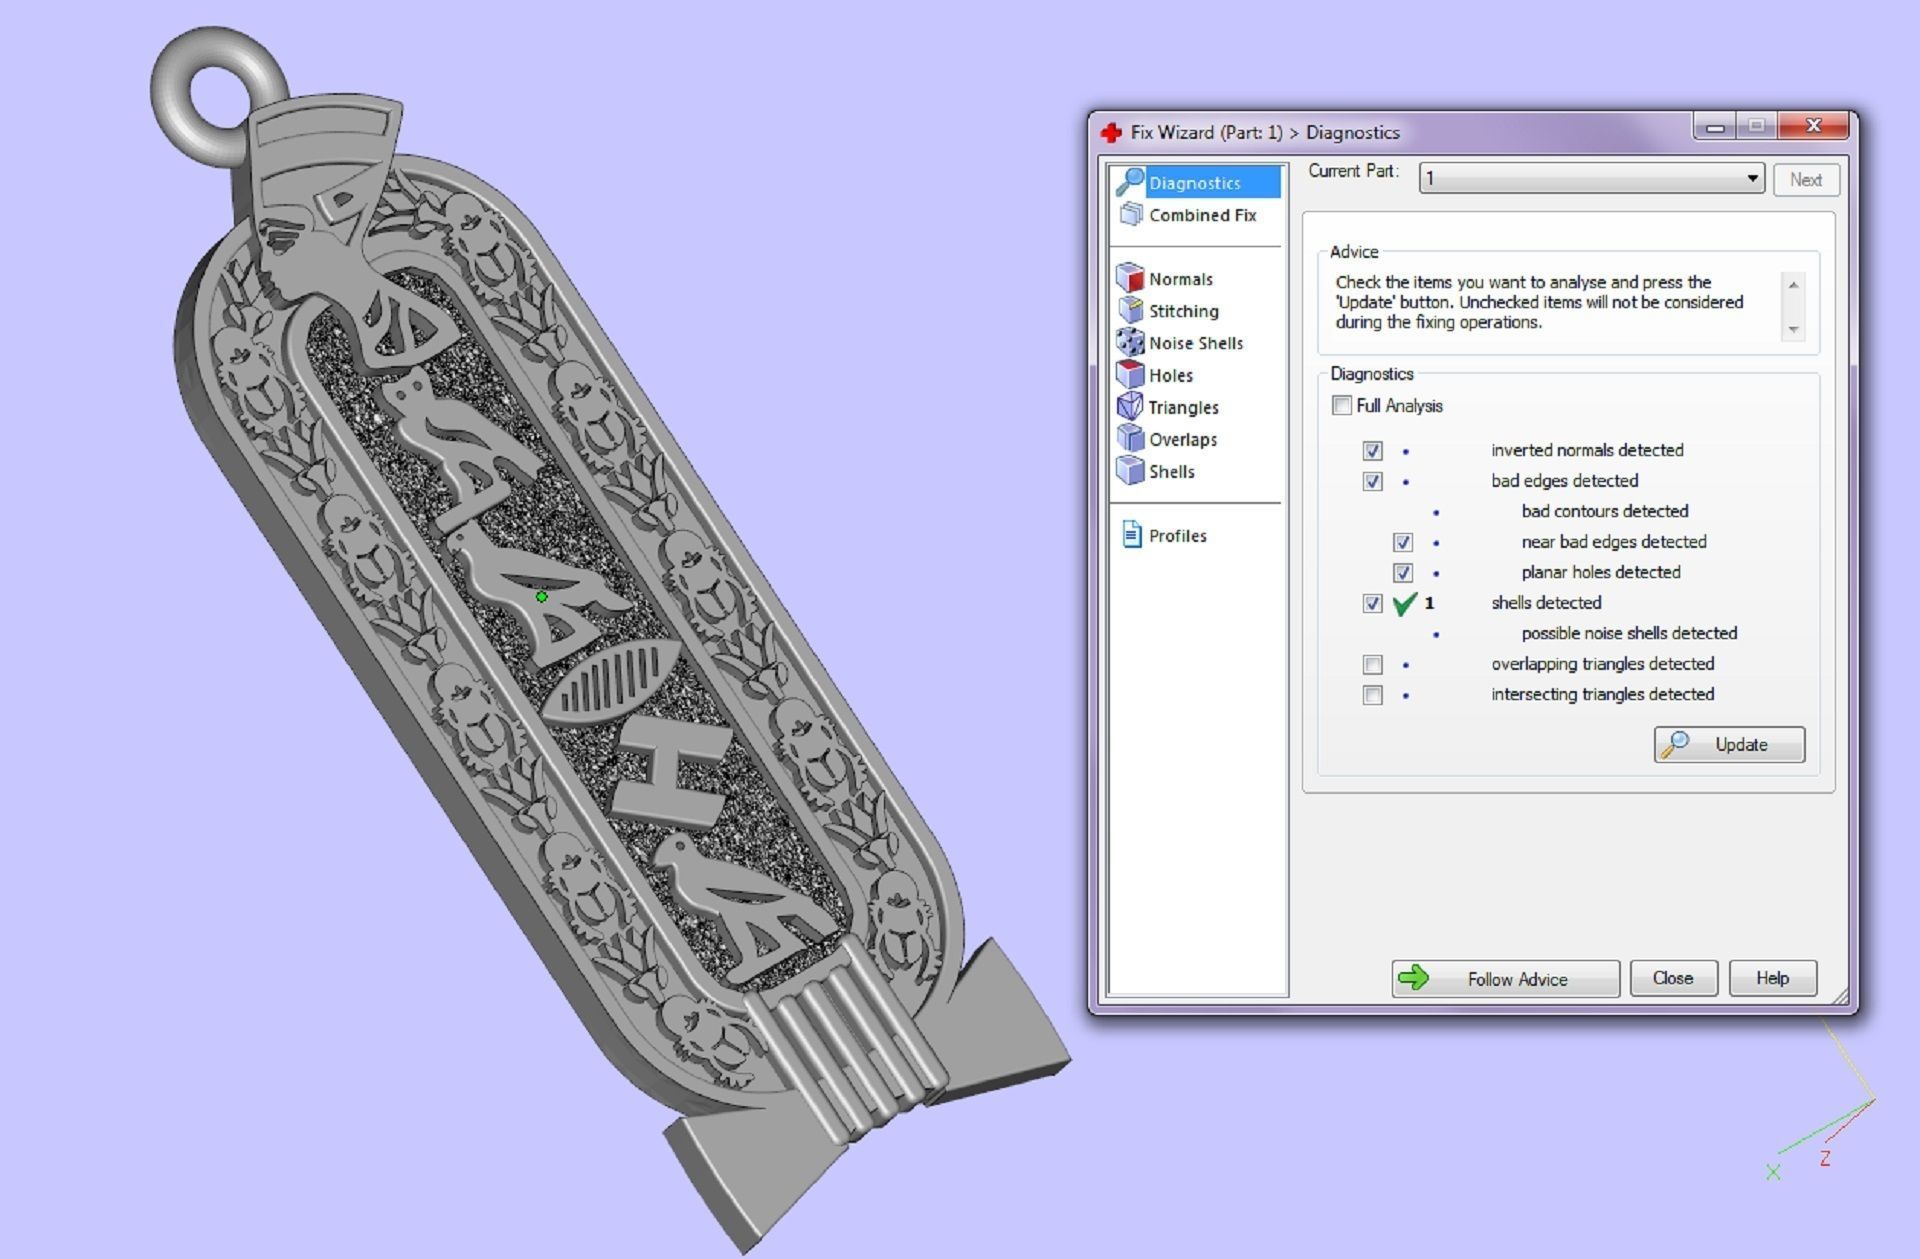This screenshot has height=1259, width=1920.
Task: Click the green point marker on the model
Action: [x=541, y=597]
